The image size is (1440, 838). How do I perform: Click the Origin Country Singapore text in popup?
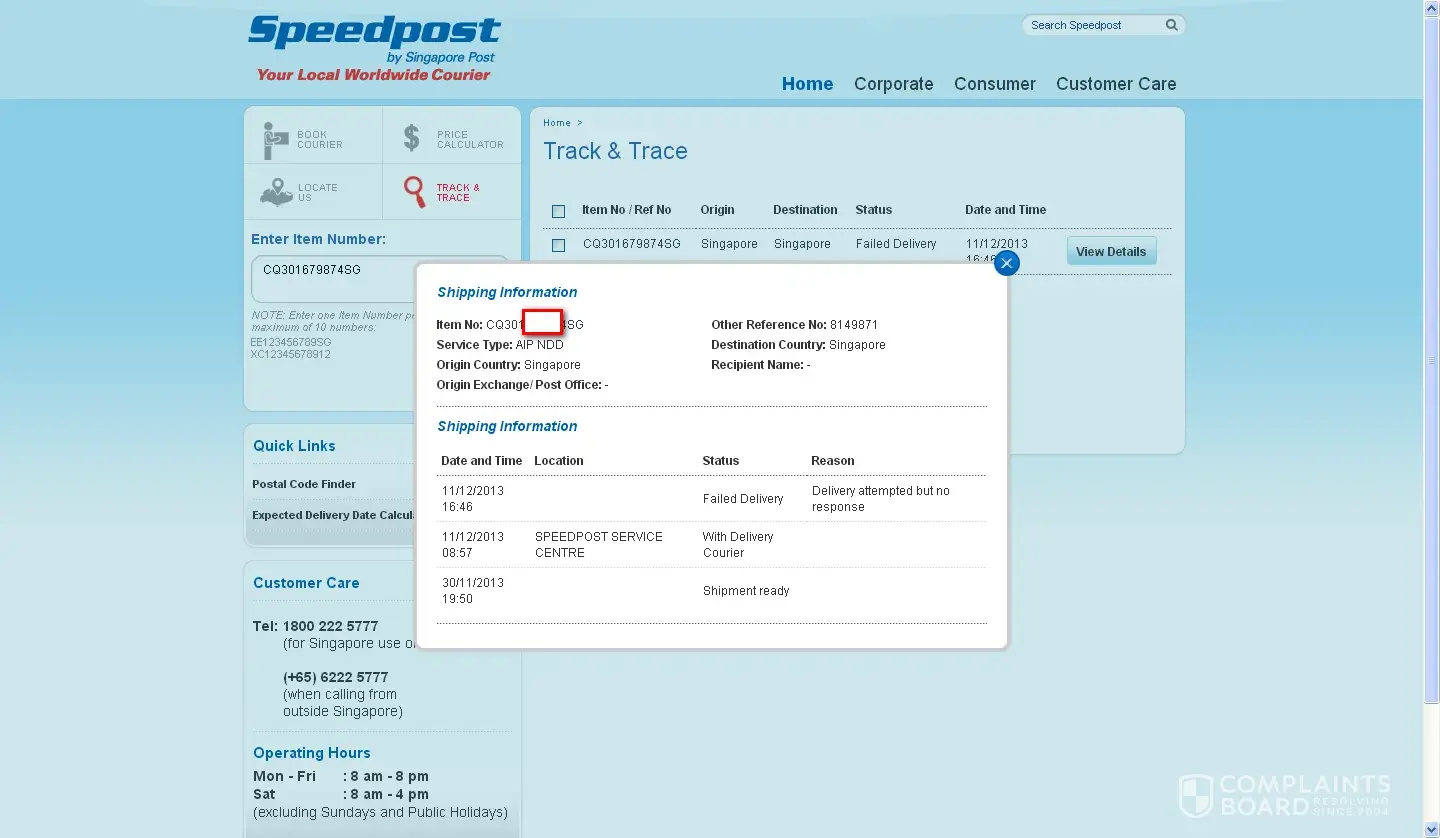point(508,365)
